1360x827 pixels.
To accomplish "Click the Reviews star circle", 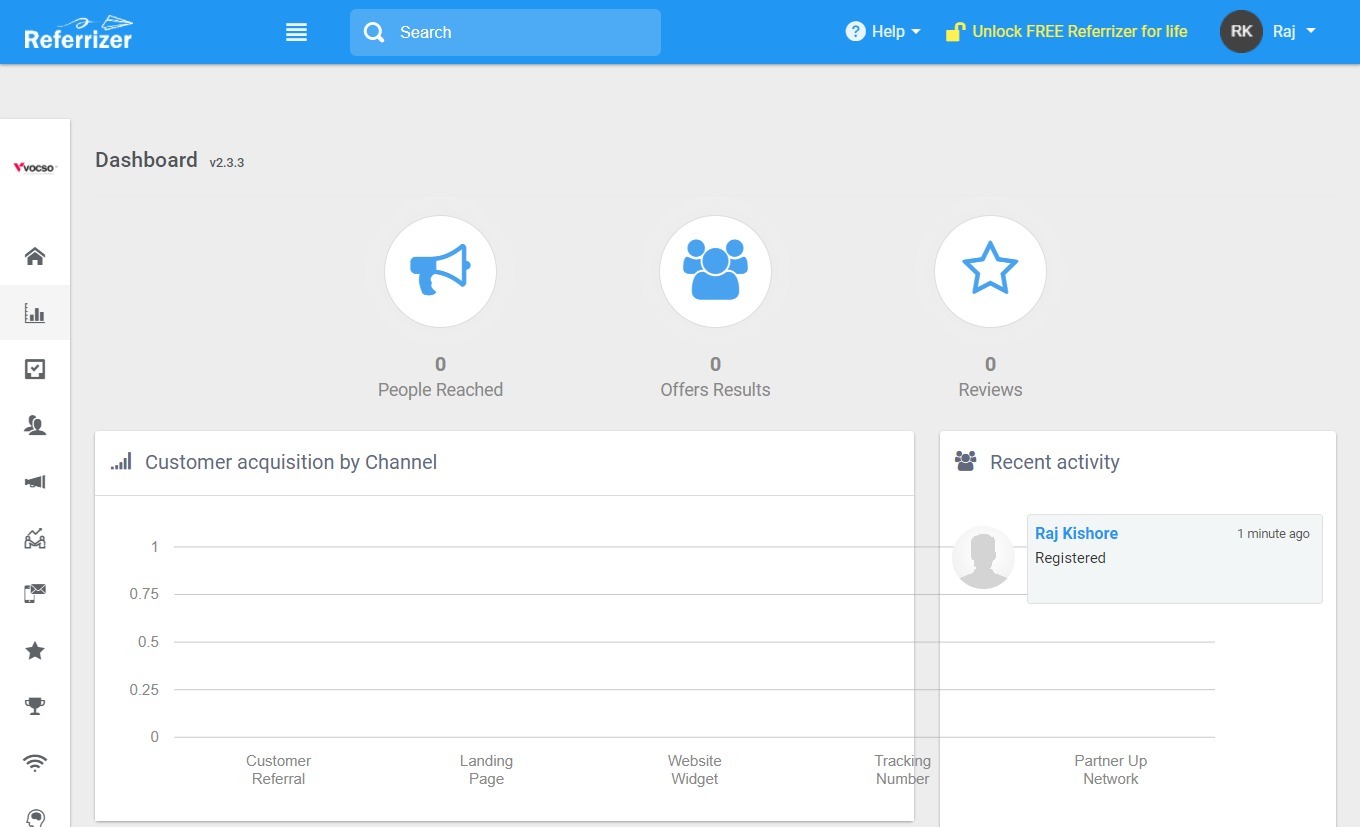I will [x=990, y=271].
